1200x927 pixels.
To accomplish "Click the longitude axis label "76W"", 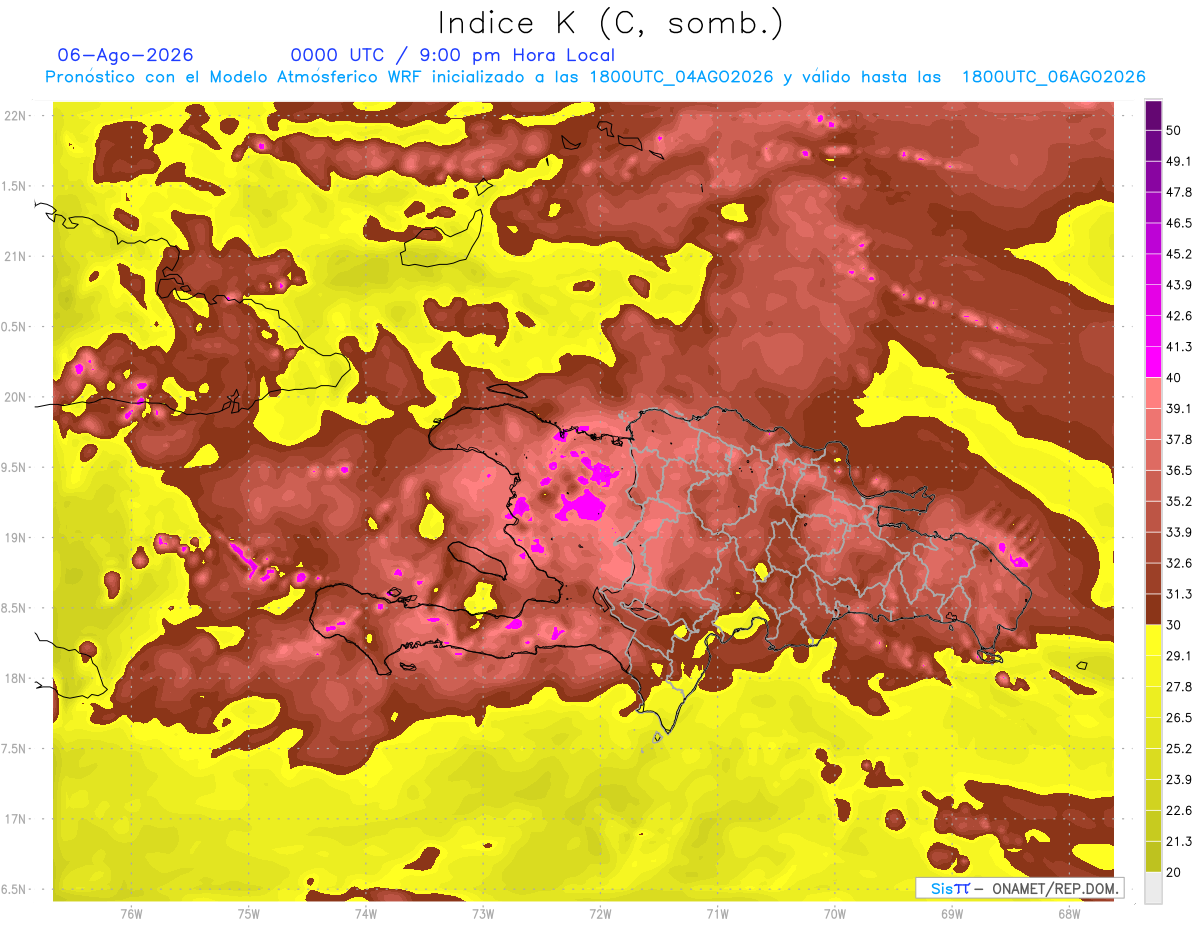I will [131, 913].
